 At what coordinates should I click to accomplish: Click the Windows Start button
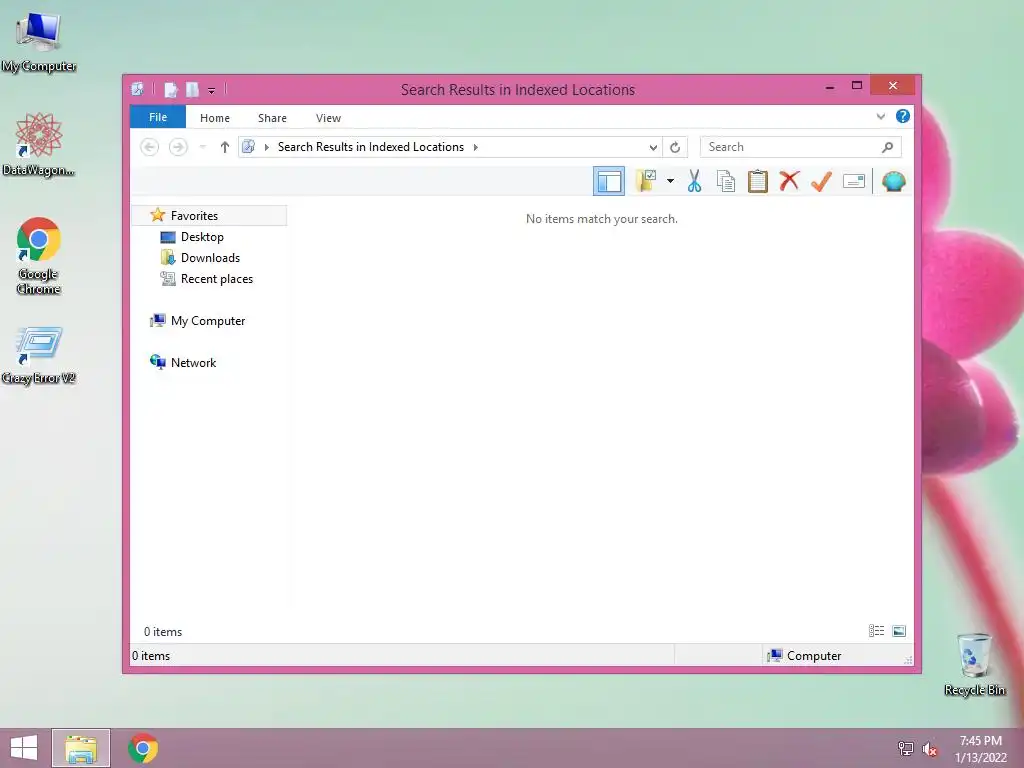pos(24,748)
